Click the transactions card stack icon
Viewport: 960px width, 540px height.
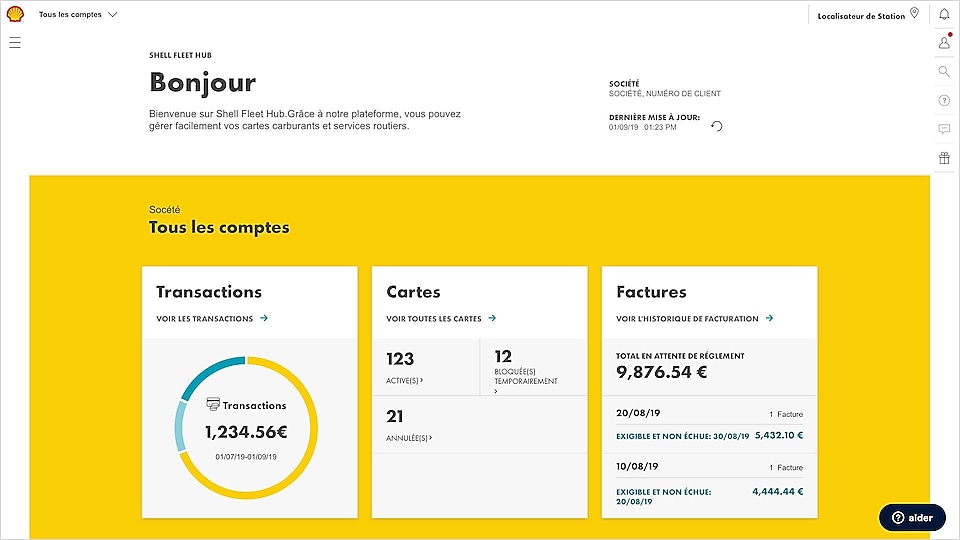[x=212, y=404]
